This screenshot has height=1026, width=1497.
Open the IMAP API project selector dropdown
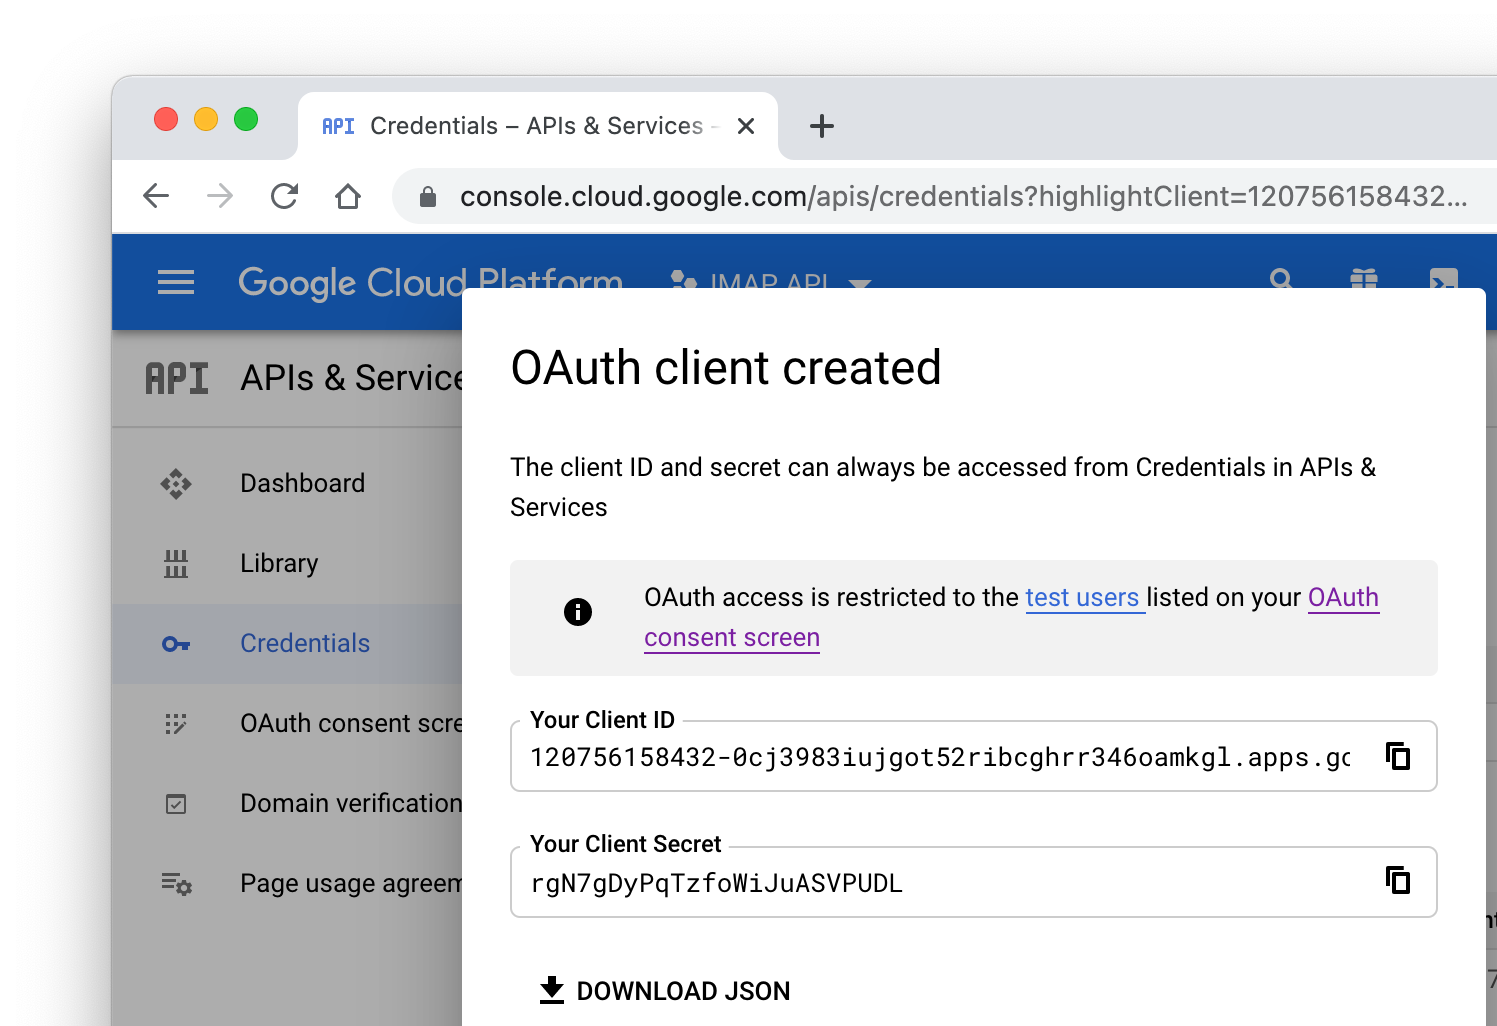(x=771, y=282)
